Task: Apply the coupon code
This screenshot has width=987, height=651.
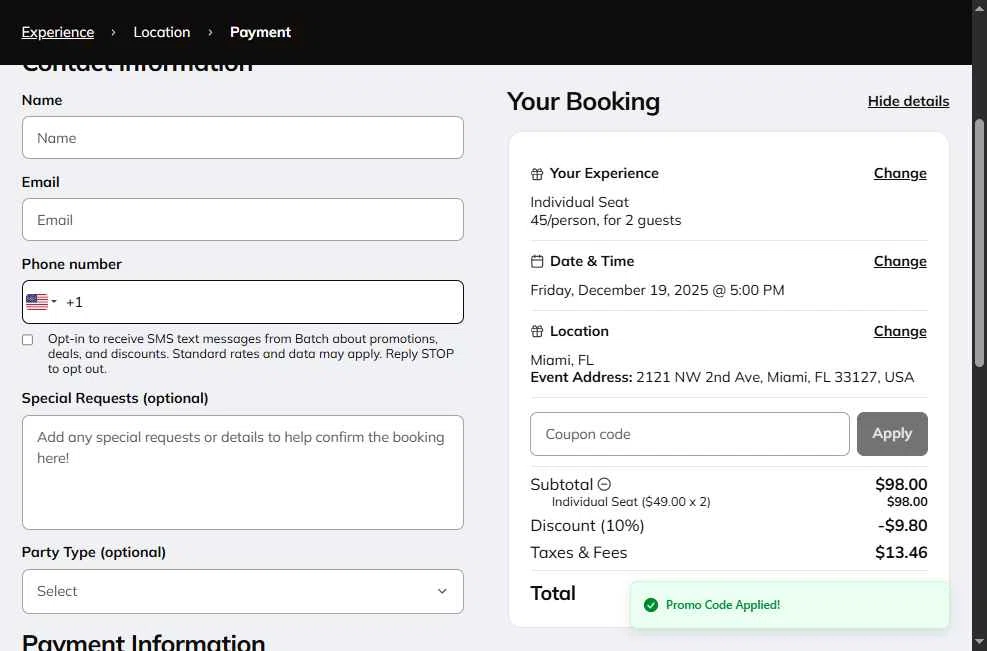Action: point(892,434)
